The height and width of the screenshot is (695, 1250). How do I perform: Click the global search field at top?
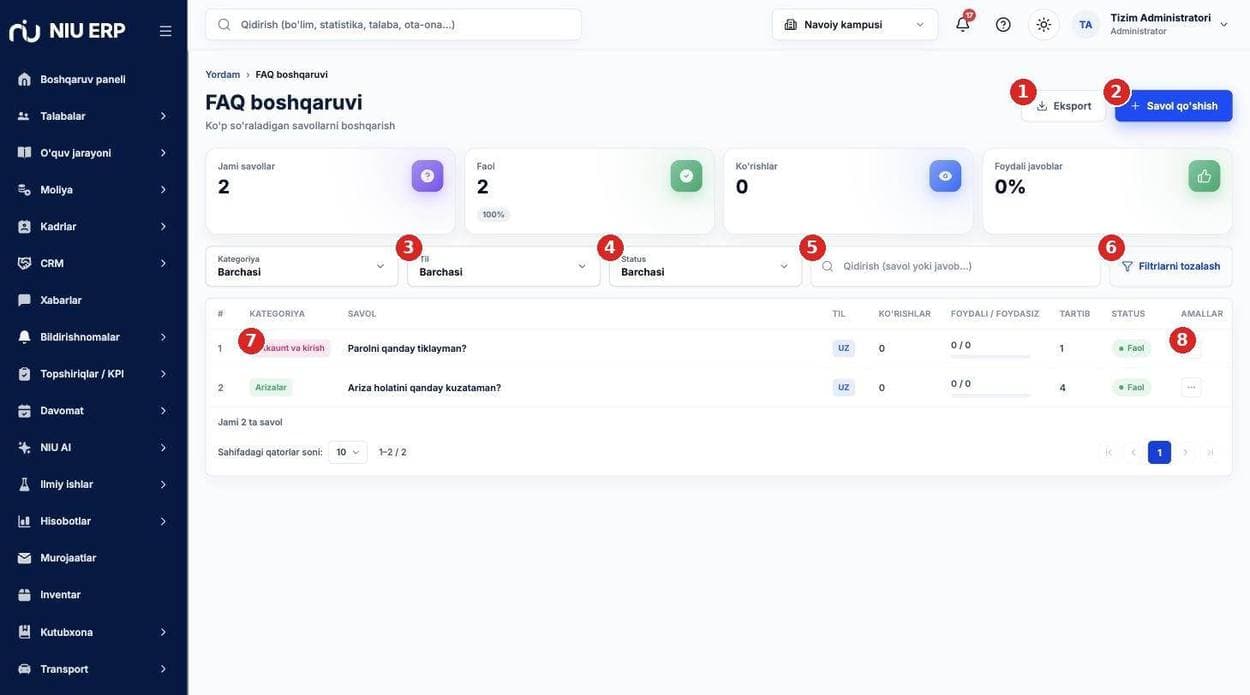click(393, 24)
